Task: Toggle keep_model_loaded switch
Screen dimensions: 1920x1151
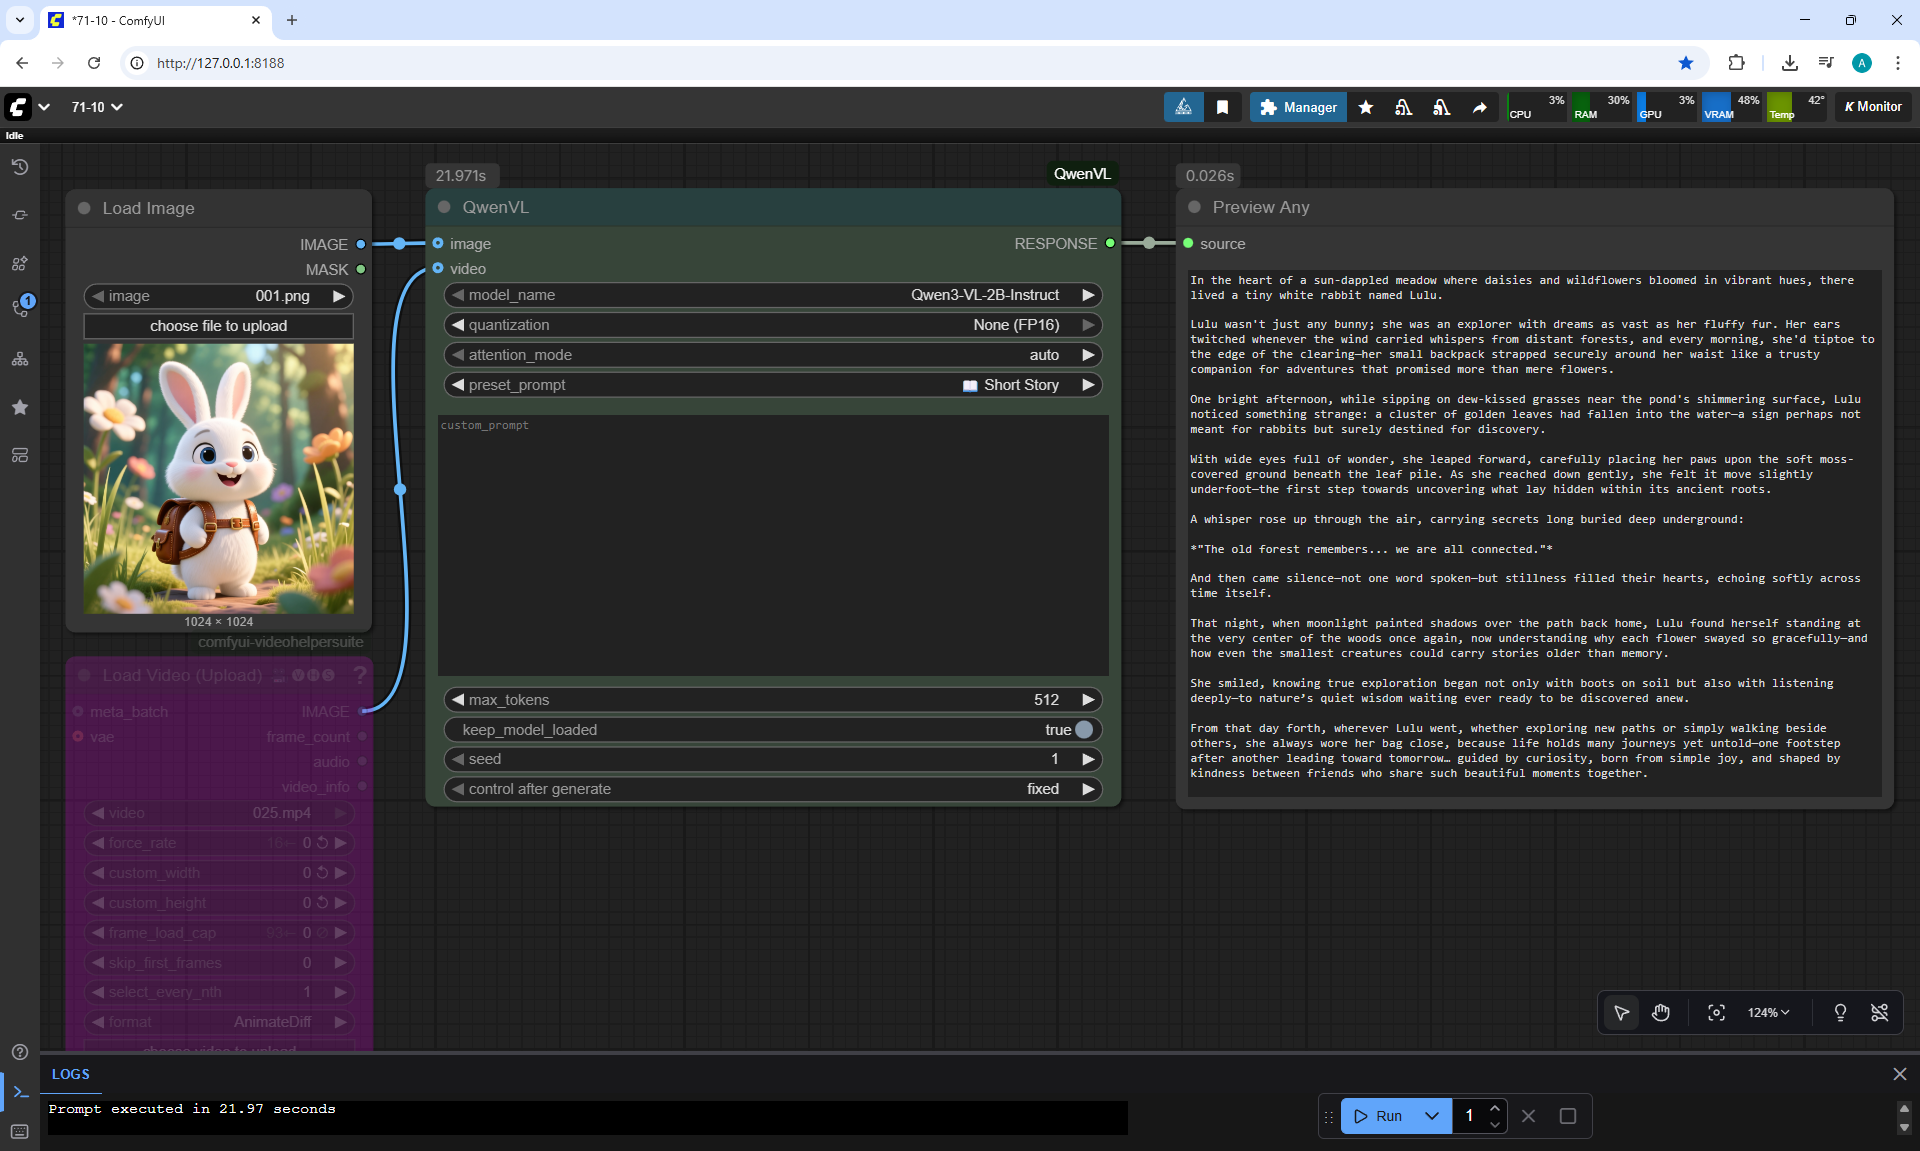Action: 1083,730
